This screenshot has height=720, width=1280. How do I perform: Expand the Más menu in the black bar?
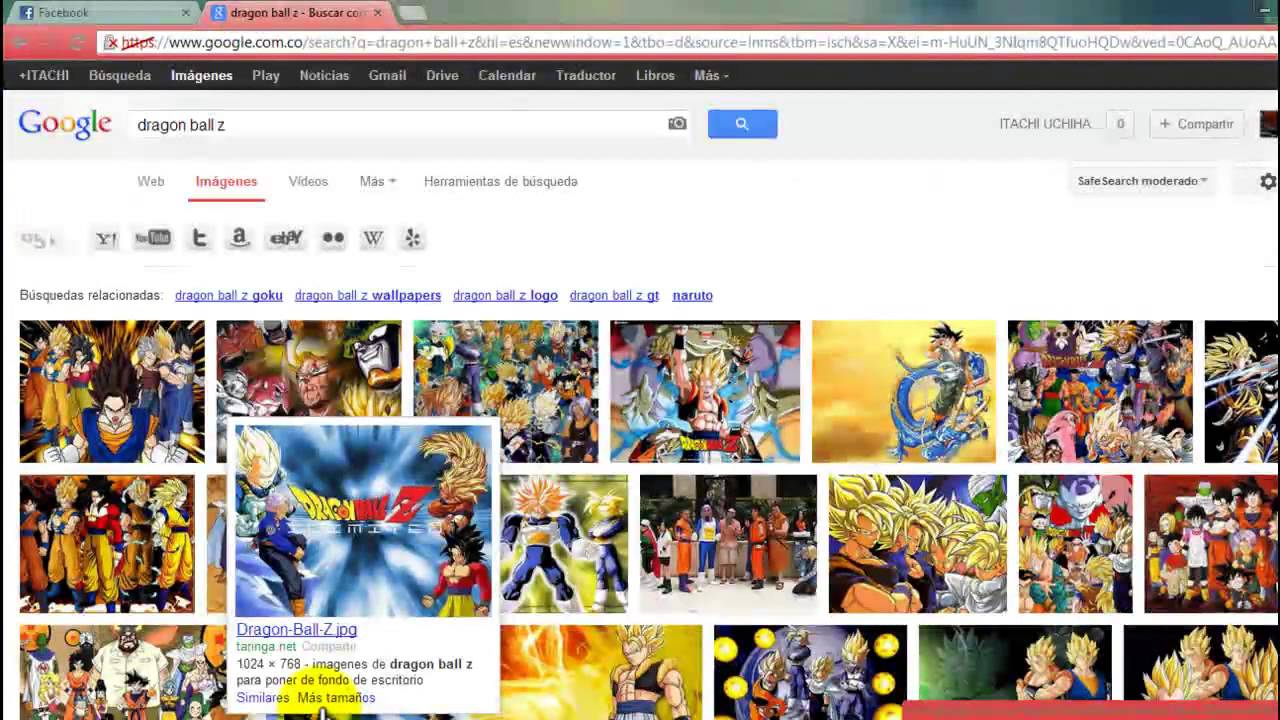711,75
